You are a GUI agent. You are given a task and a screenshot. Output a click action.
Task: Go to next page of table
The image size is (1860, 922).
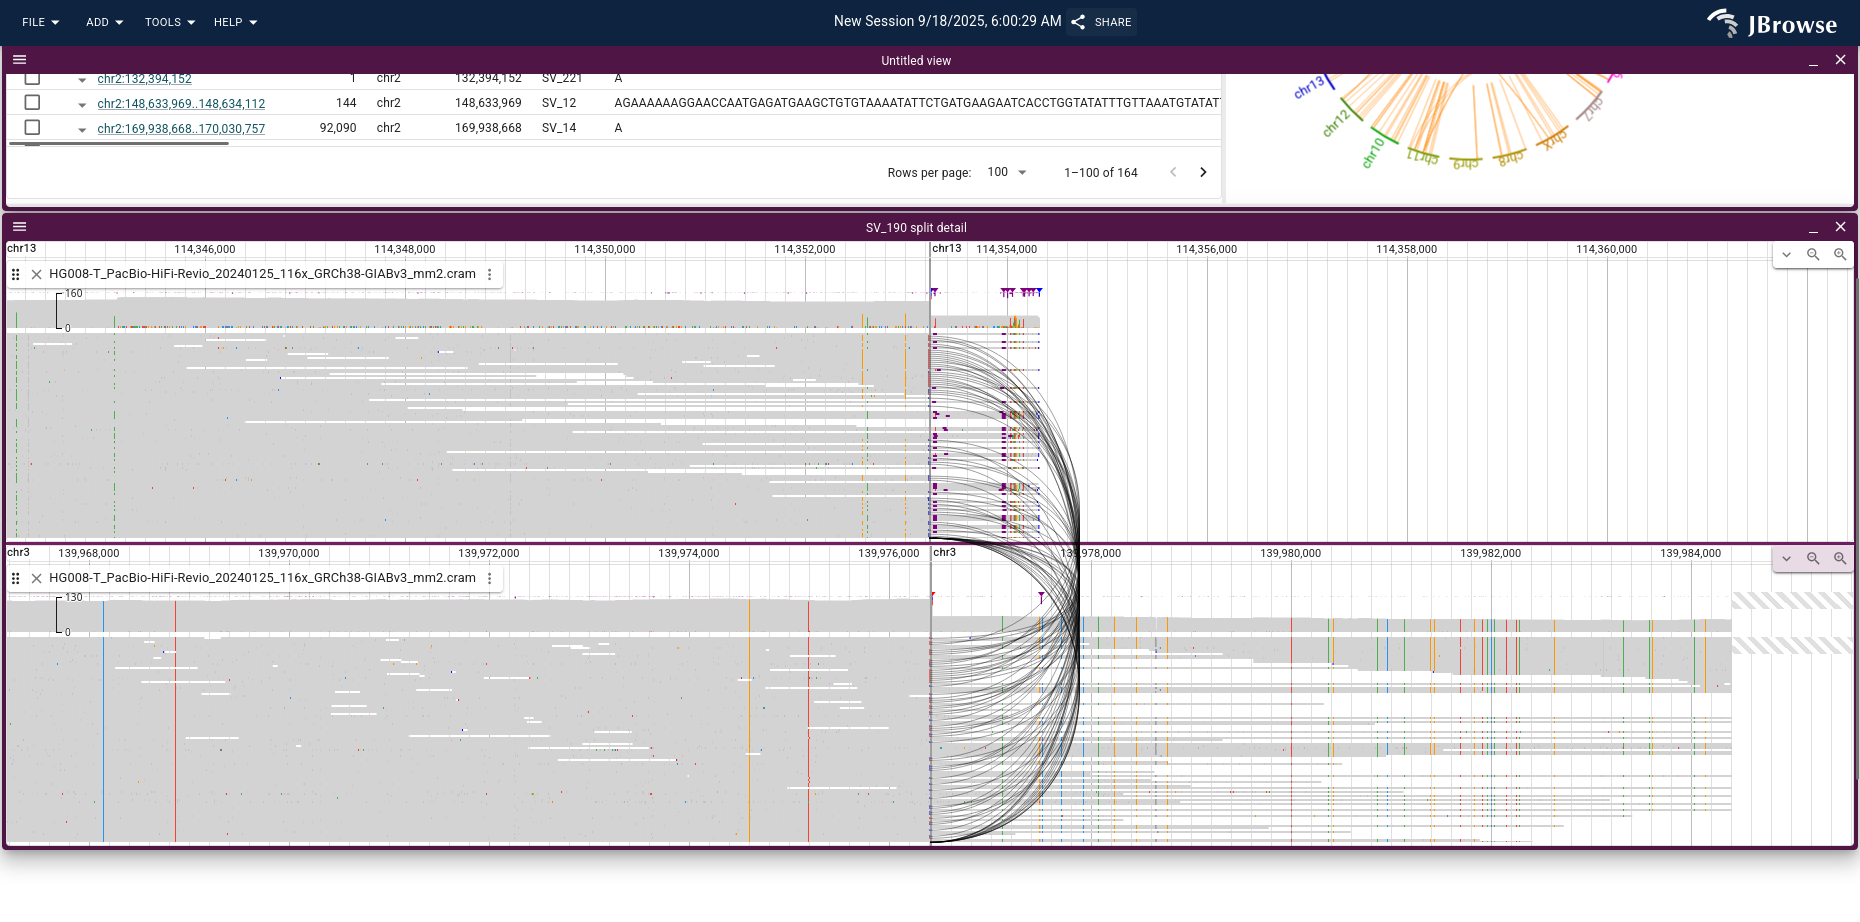point(1203,172)
